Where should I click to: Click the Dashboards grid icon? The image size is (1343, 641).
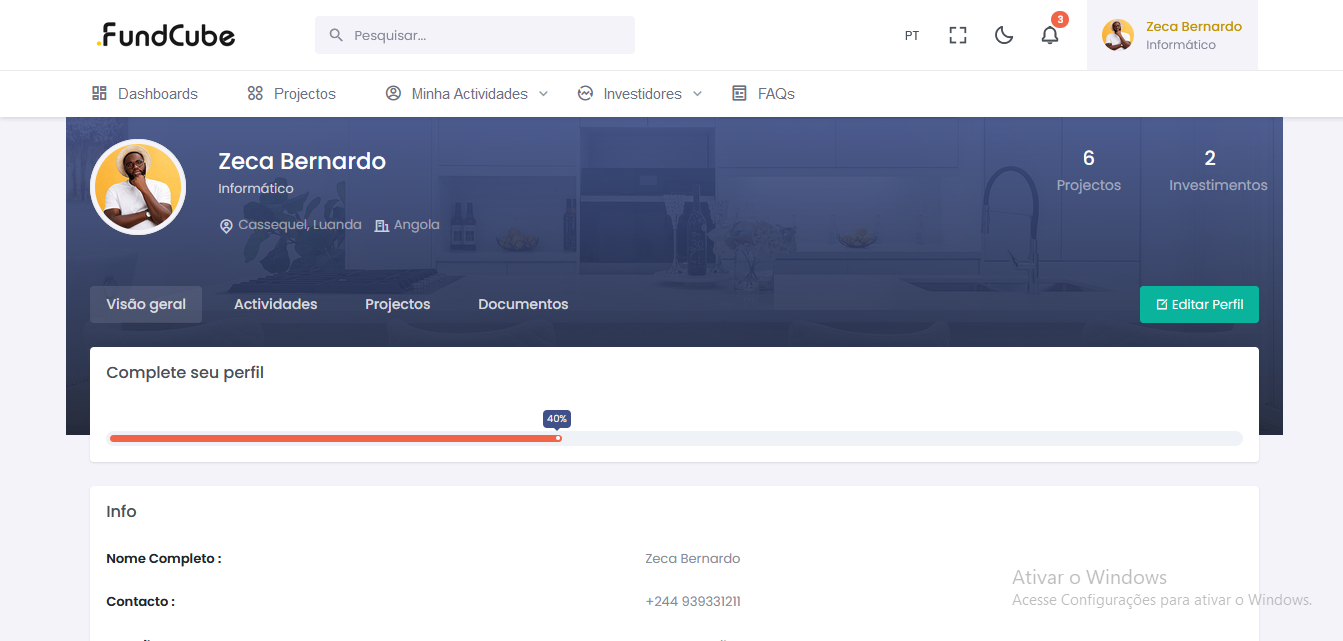pyautogui.click(x=99, y=93)
